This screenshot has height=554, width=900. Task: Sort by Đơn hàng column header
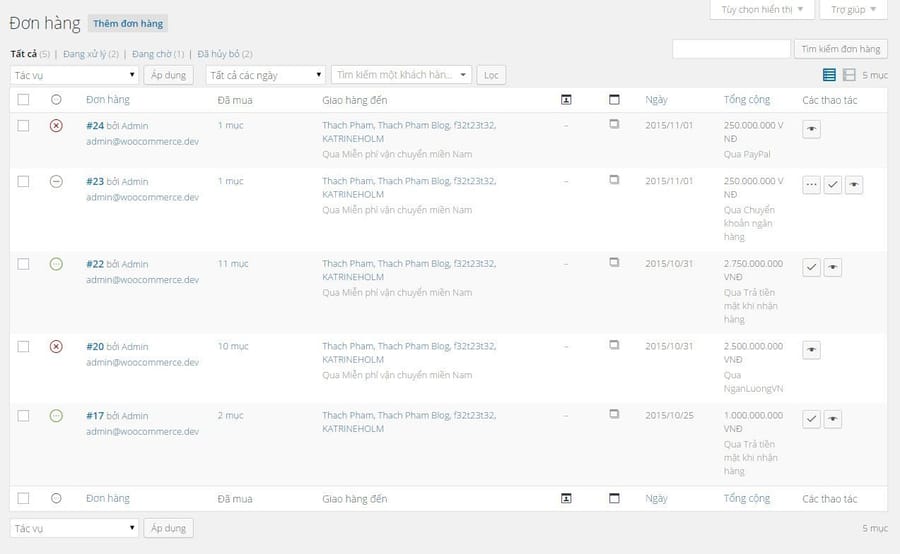pyautogui.click(x=108, y=99)
